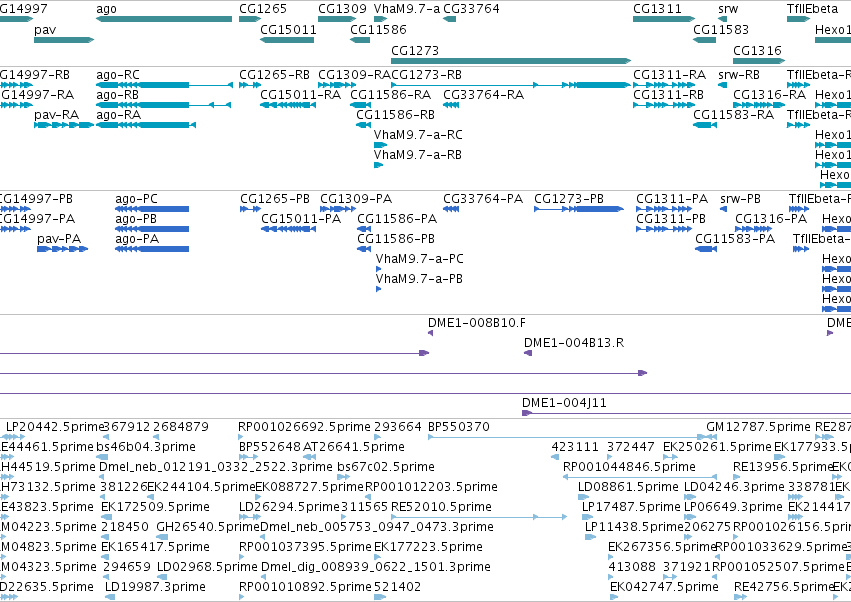
Task: Select the pav-PA protein label
Action: [x=59, y=239]
